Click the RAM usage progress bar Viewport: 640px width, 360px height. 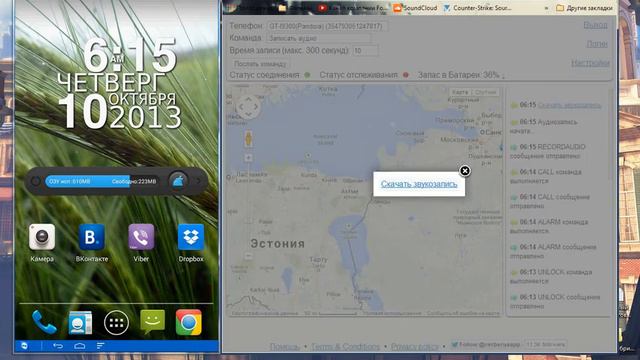[x=102, y=181]
